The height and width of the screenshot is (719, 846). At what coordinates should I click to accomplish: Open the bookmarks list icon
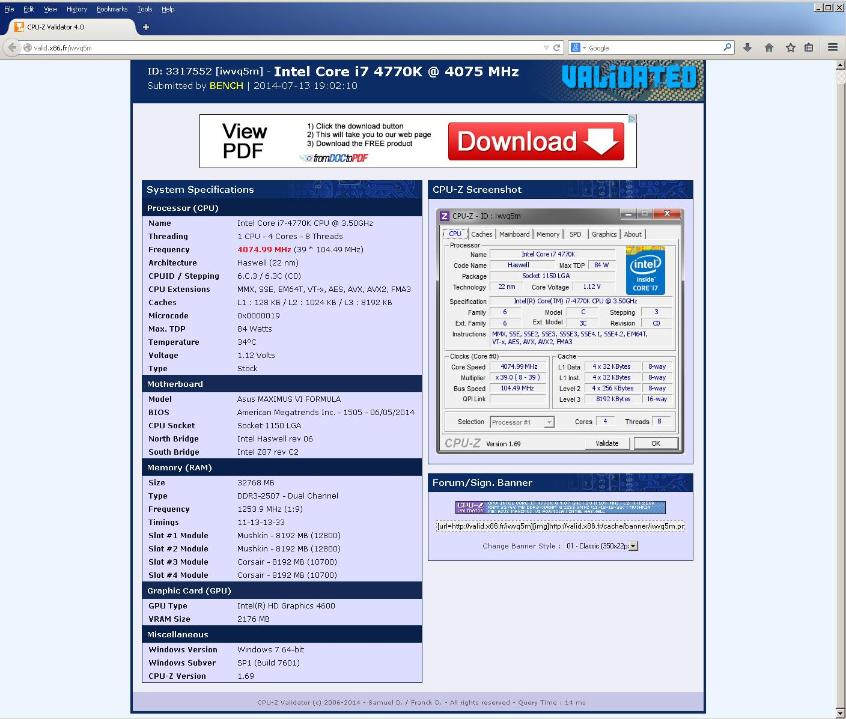click(x=809, y=47)
